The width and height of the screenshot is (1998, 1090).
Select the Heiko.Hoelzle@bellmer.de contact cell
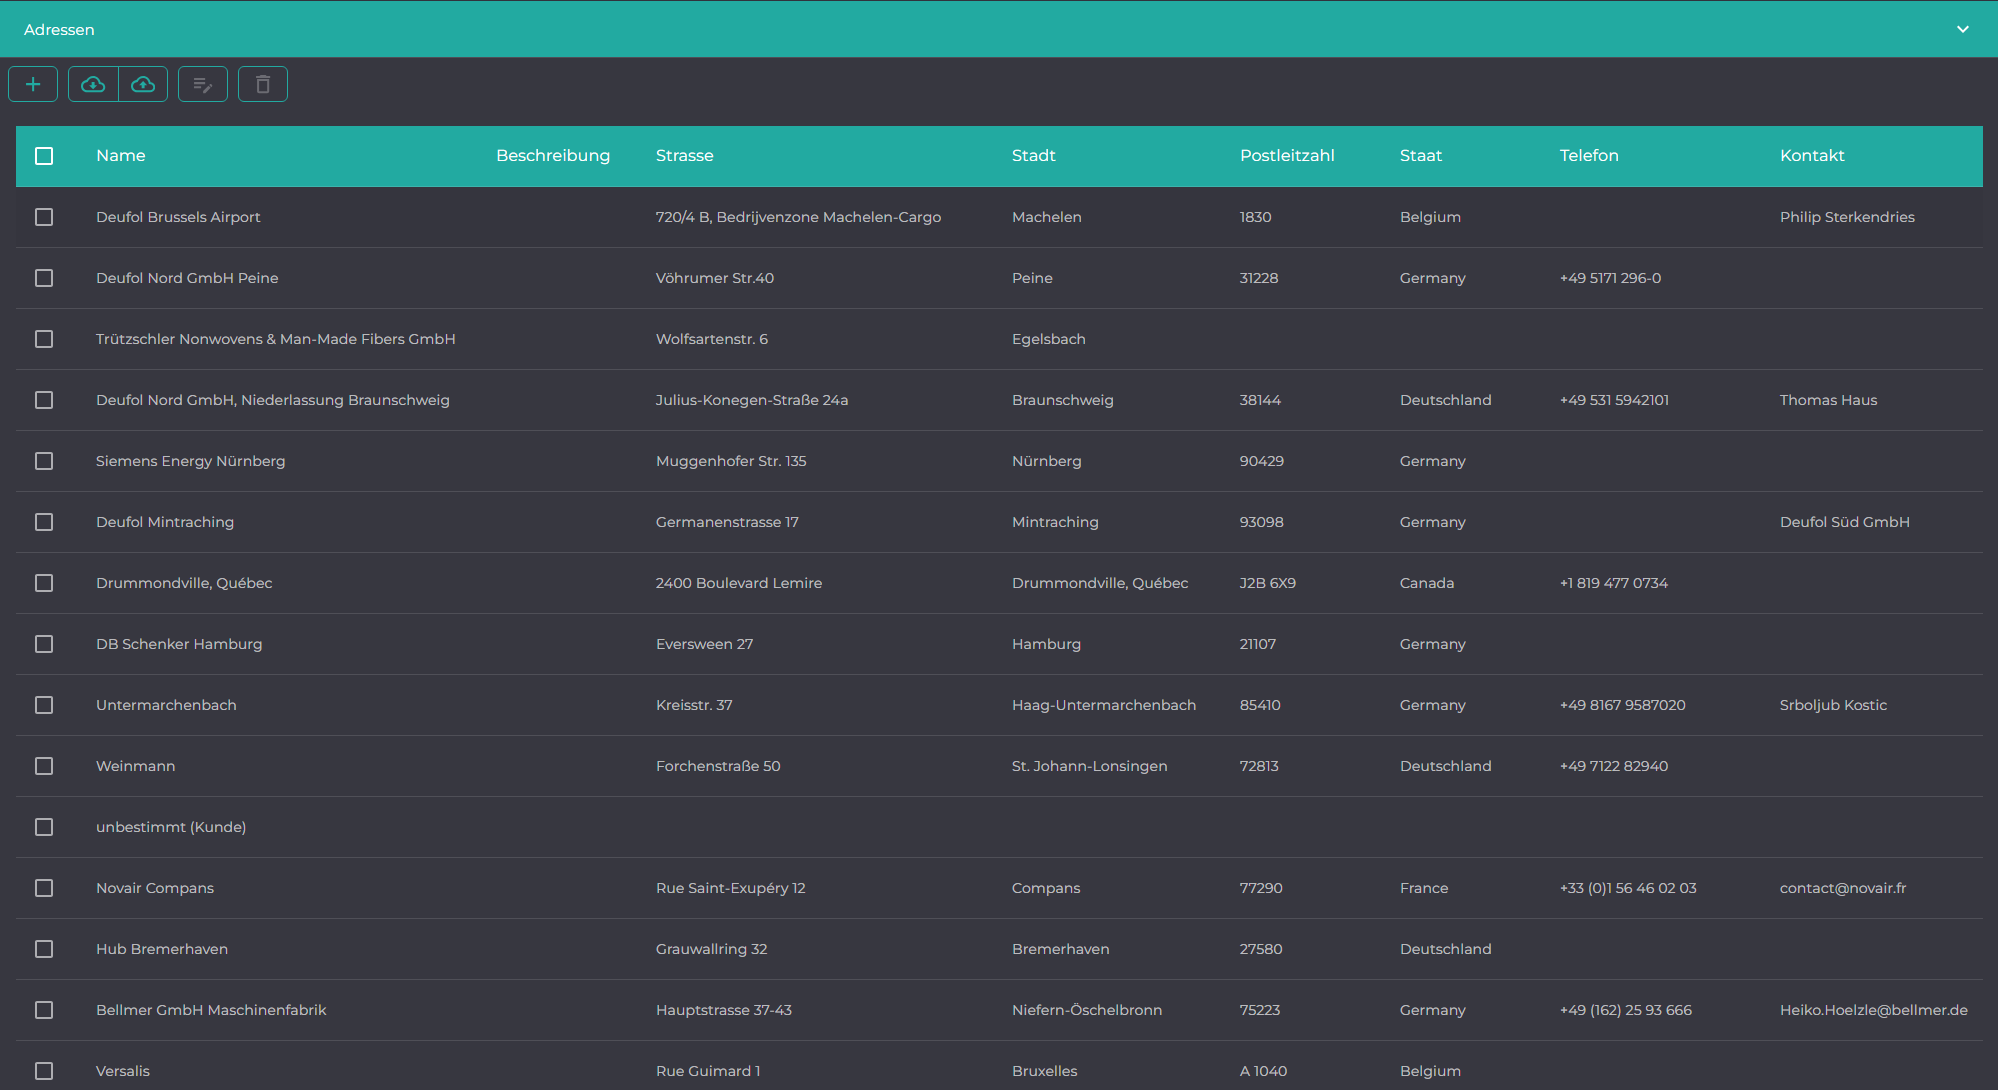1874,1010
